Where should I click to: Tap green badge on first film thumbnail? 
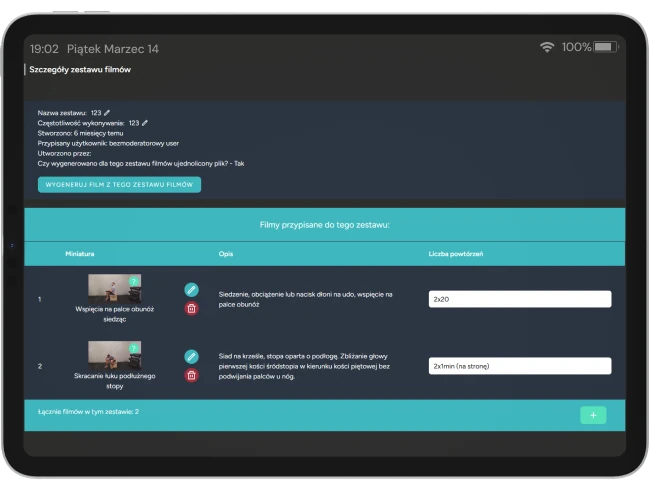tap(134, 281)
